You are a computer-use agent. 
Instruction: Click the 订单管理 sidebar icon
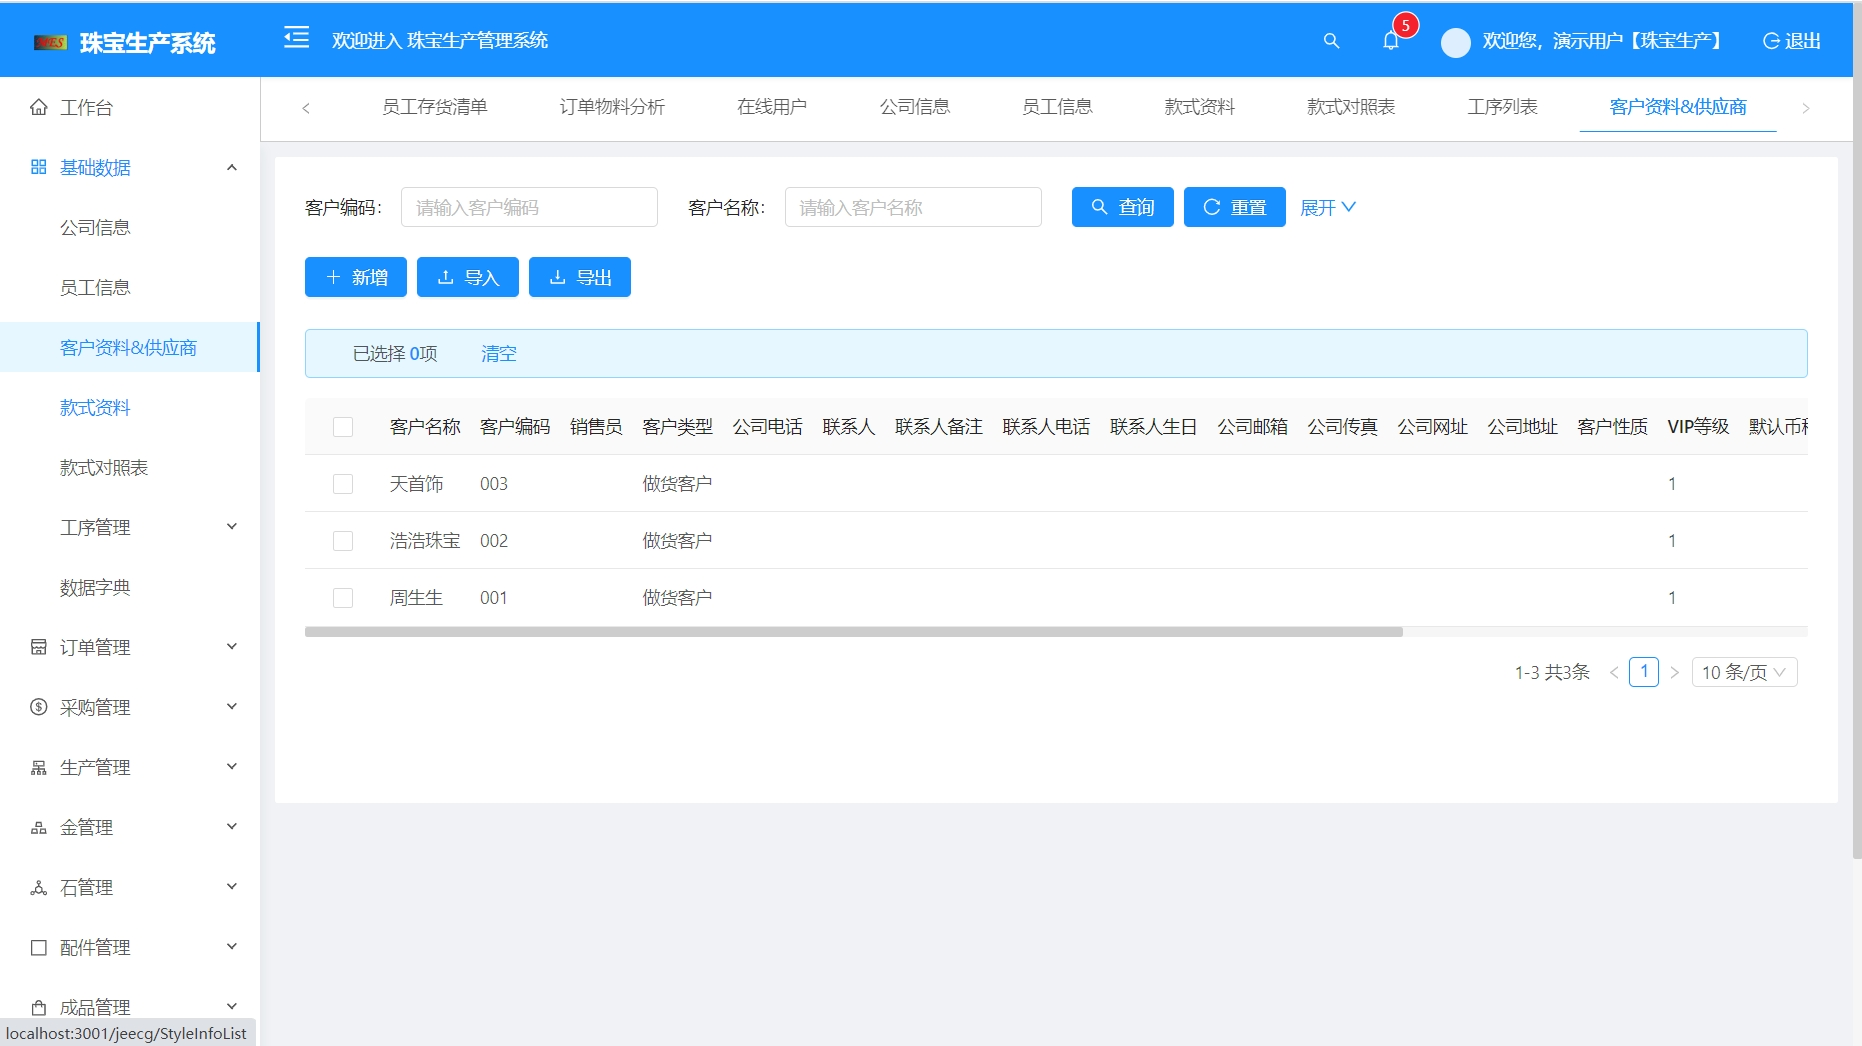click(38, 647)
